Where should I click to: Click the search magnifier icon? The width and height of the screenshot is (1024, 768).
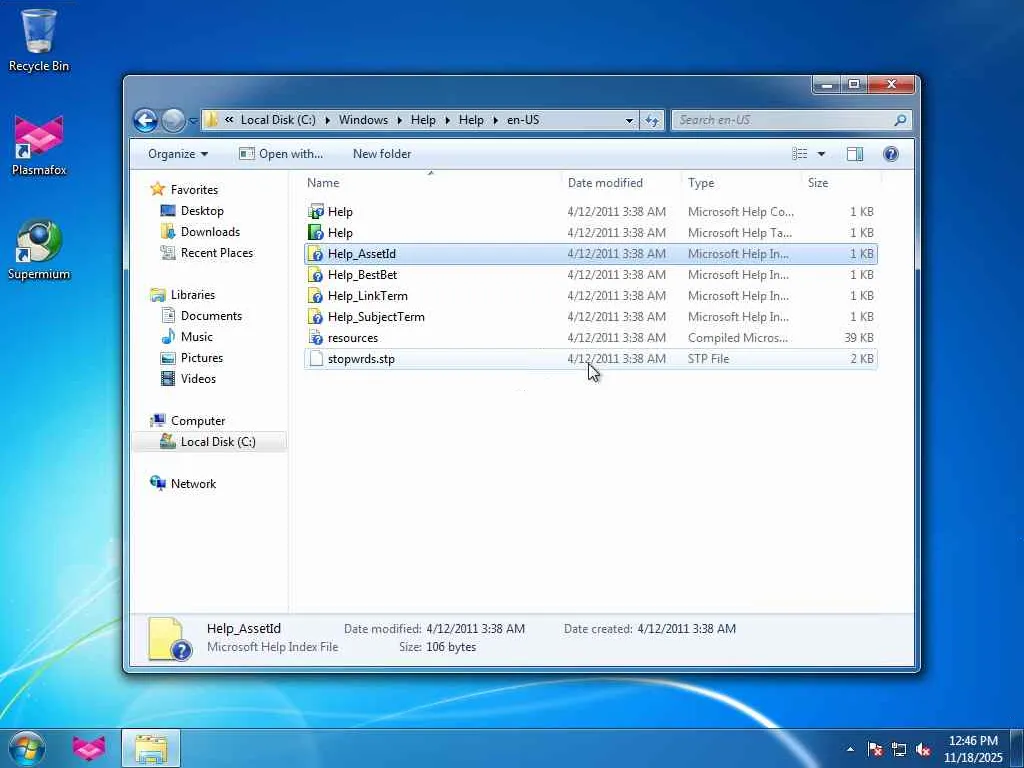[x=901, y=120]
